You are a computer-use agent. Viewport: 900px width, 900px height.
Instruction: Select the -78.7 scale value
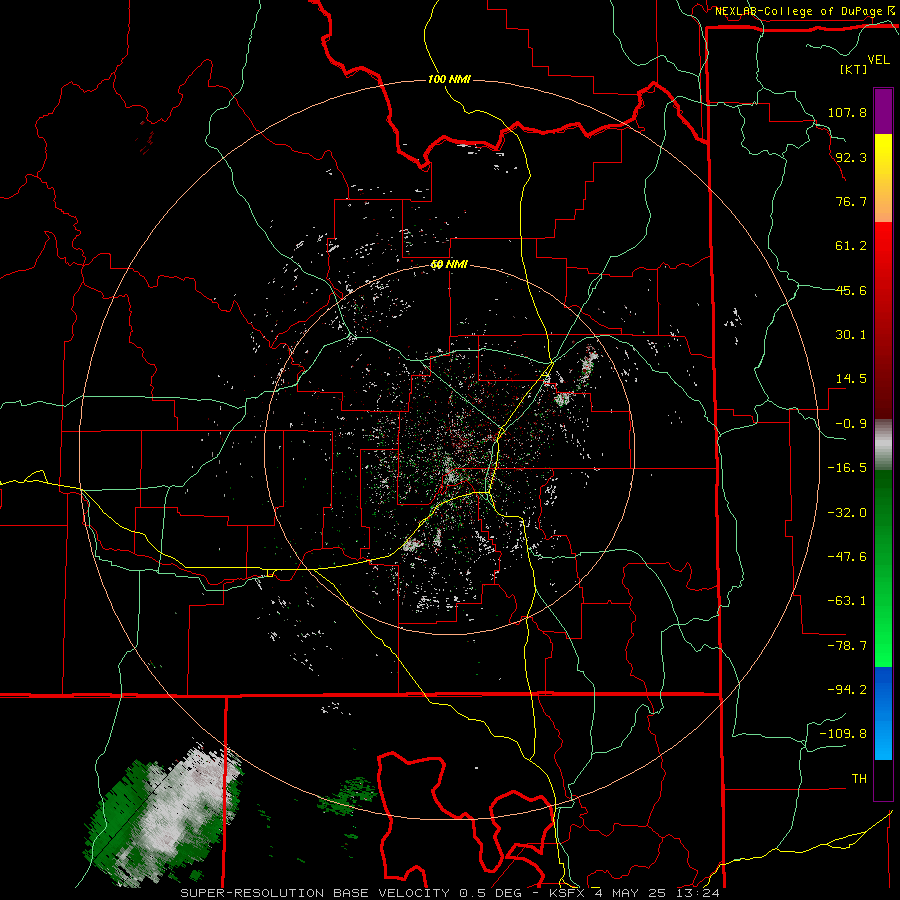[847, 646]
